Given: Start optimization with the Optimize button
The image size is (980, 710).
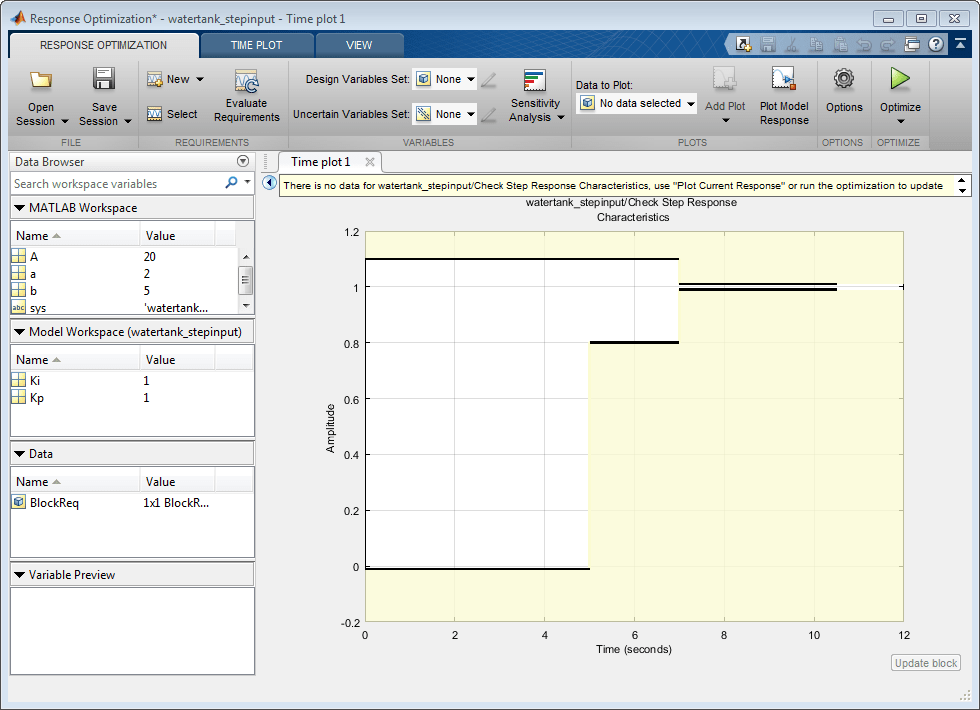Looking at the screenshot, I should [x=900, y=80].
